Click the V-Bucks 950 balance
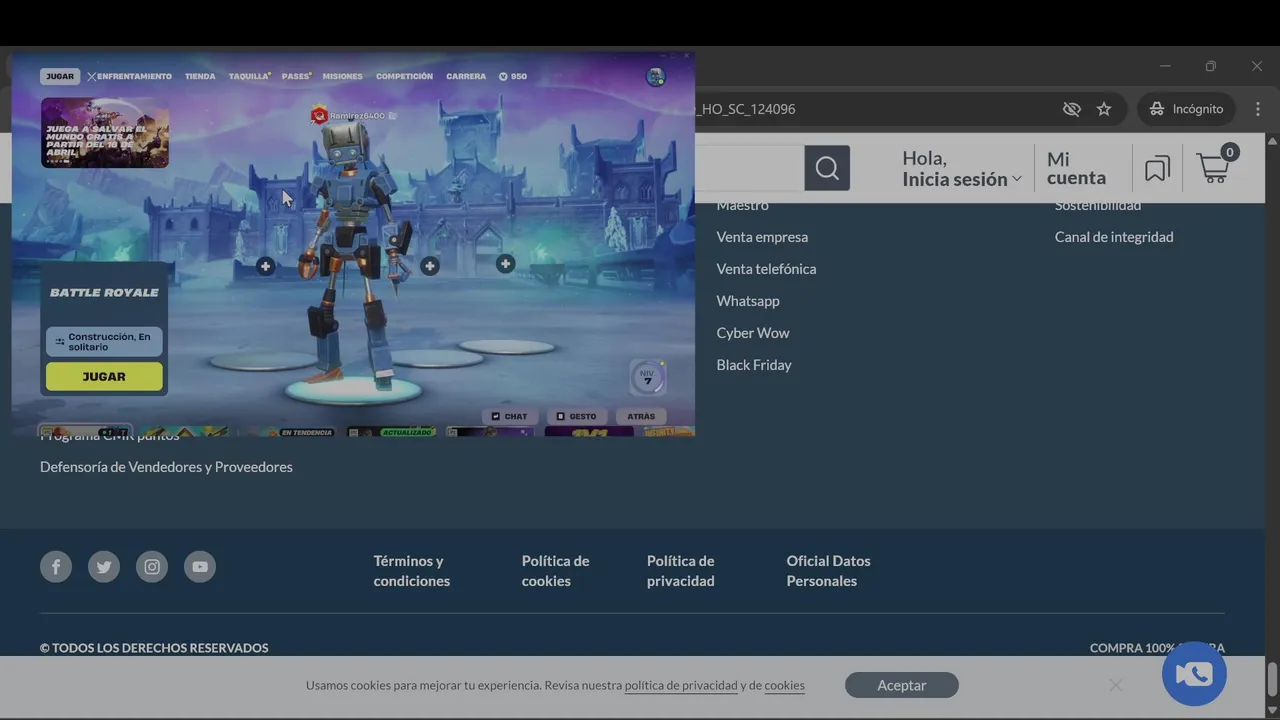Screen dimensions: 1280x720 (x=513, y=76)
